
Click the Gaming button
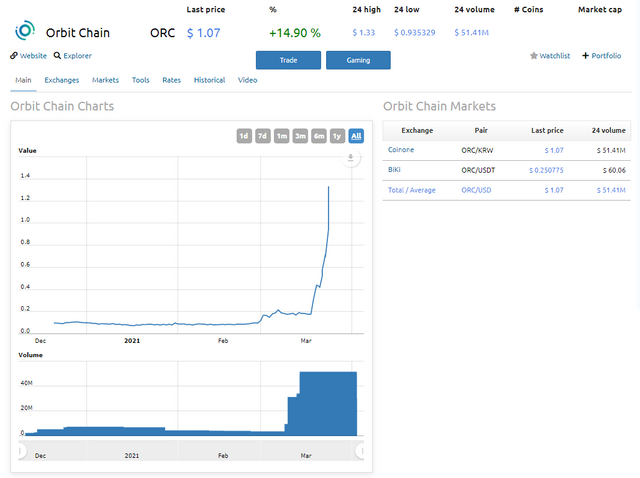click(358, 60)
